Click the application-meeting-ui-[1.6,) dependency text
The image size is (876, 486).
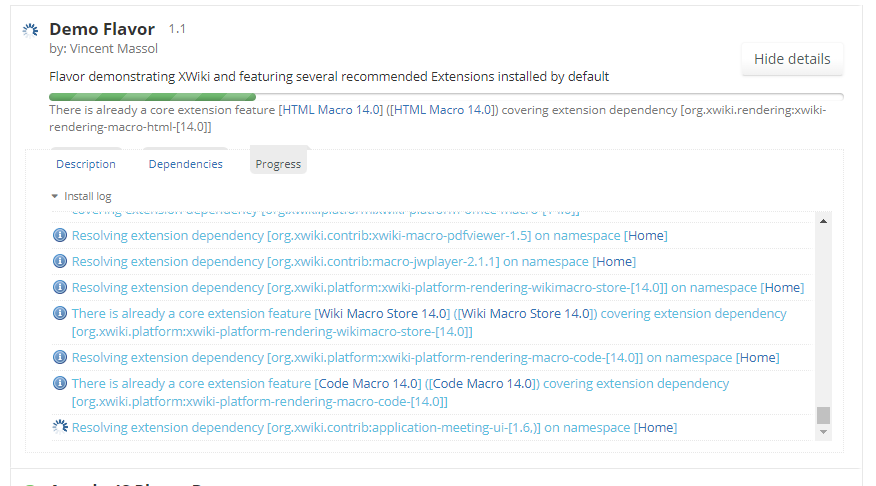coord(404,428)
